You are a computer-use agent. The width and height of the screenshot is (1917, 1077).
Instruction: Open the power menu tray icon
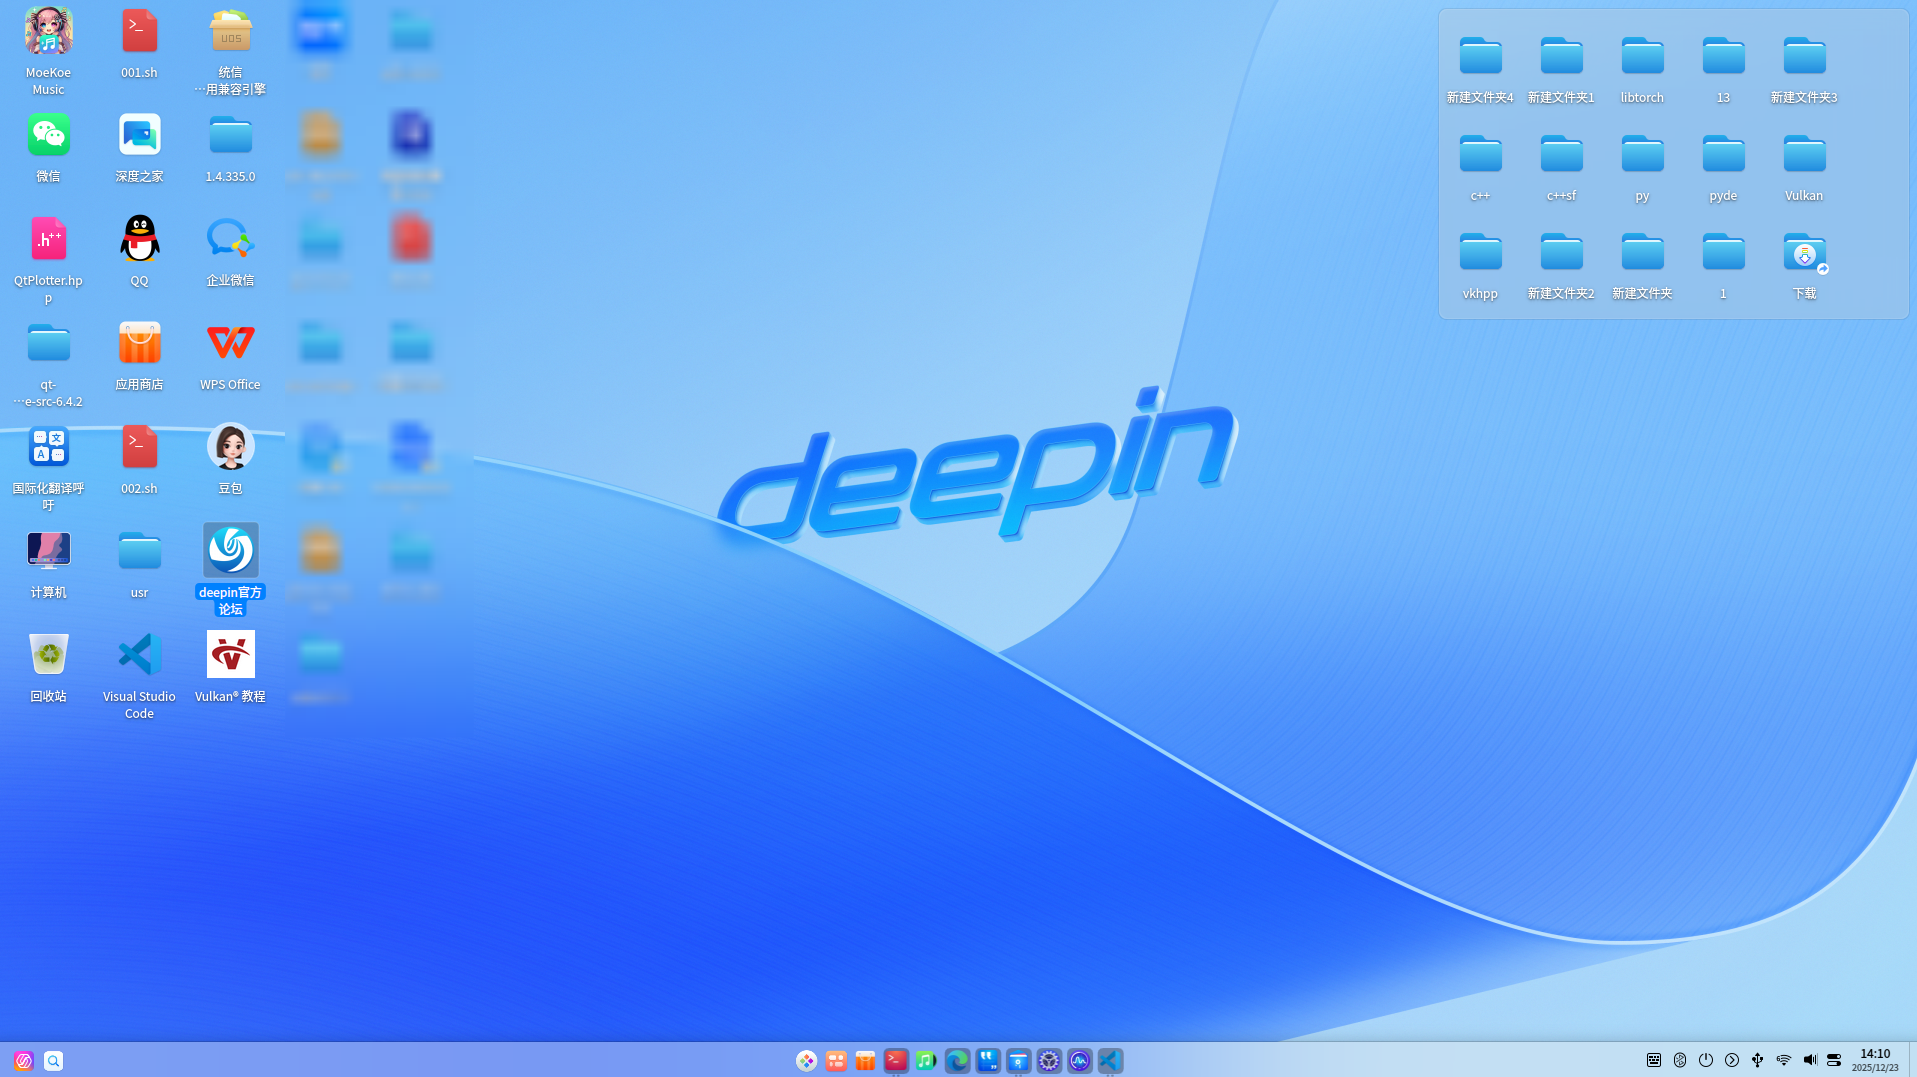[x=1706, y=1060]
